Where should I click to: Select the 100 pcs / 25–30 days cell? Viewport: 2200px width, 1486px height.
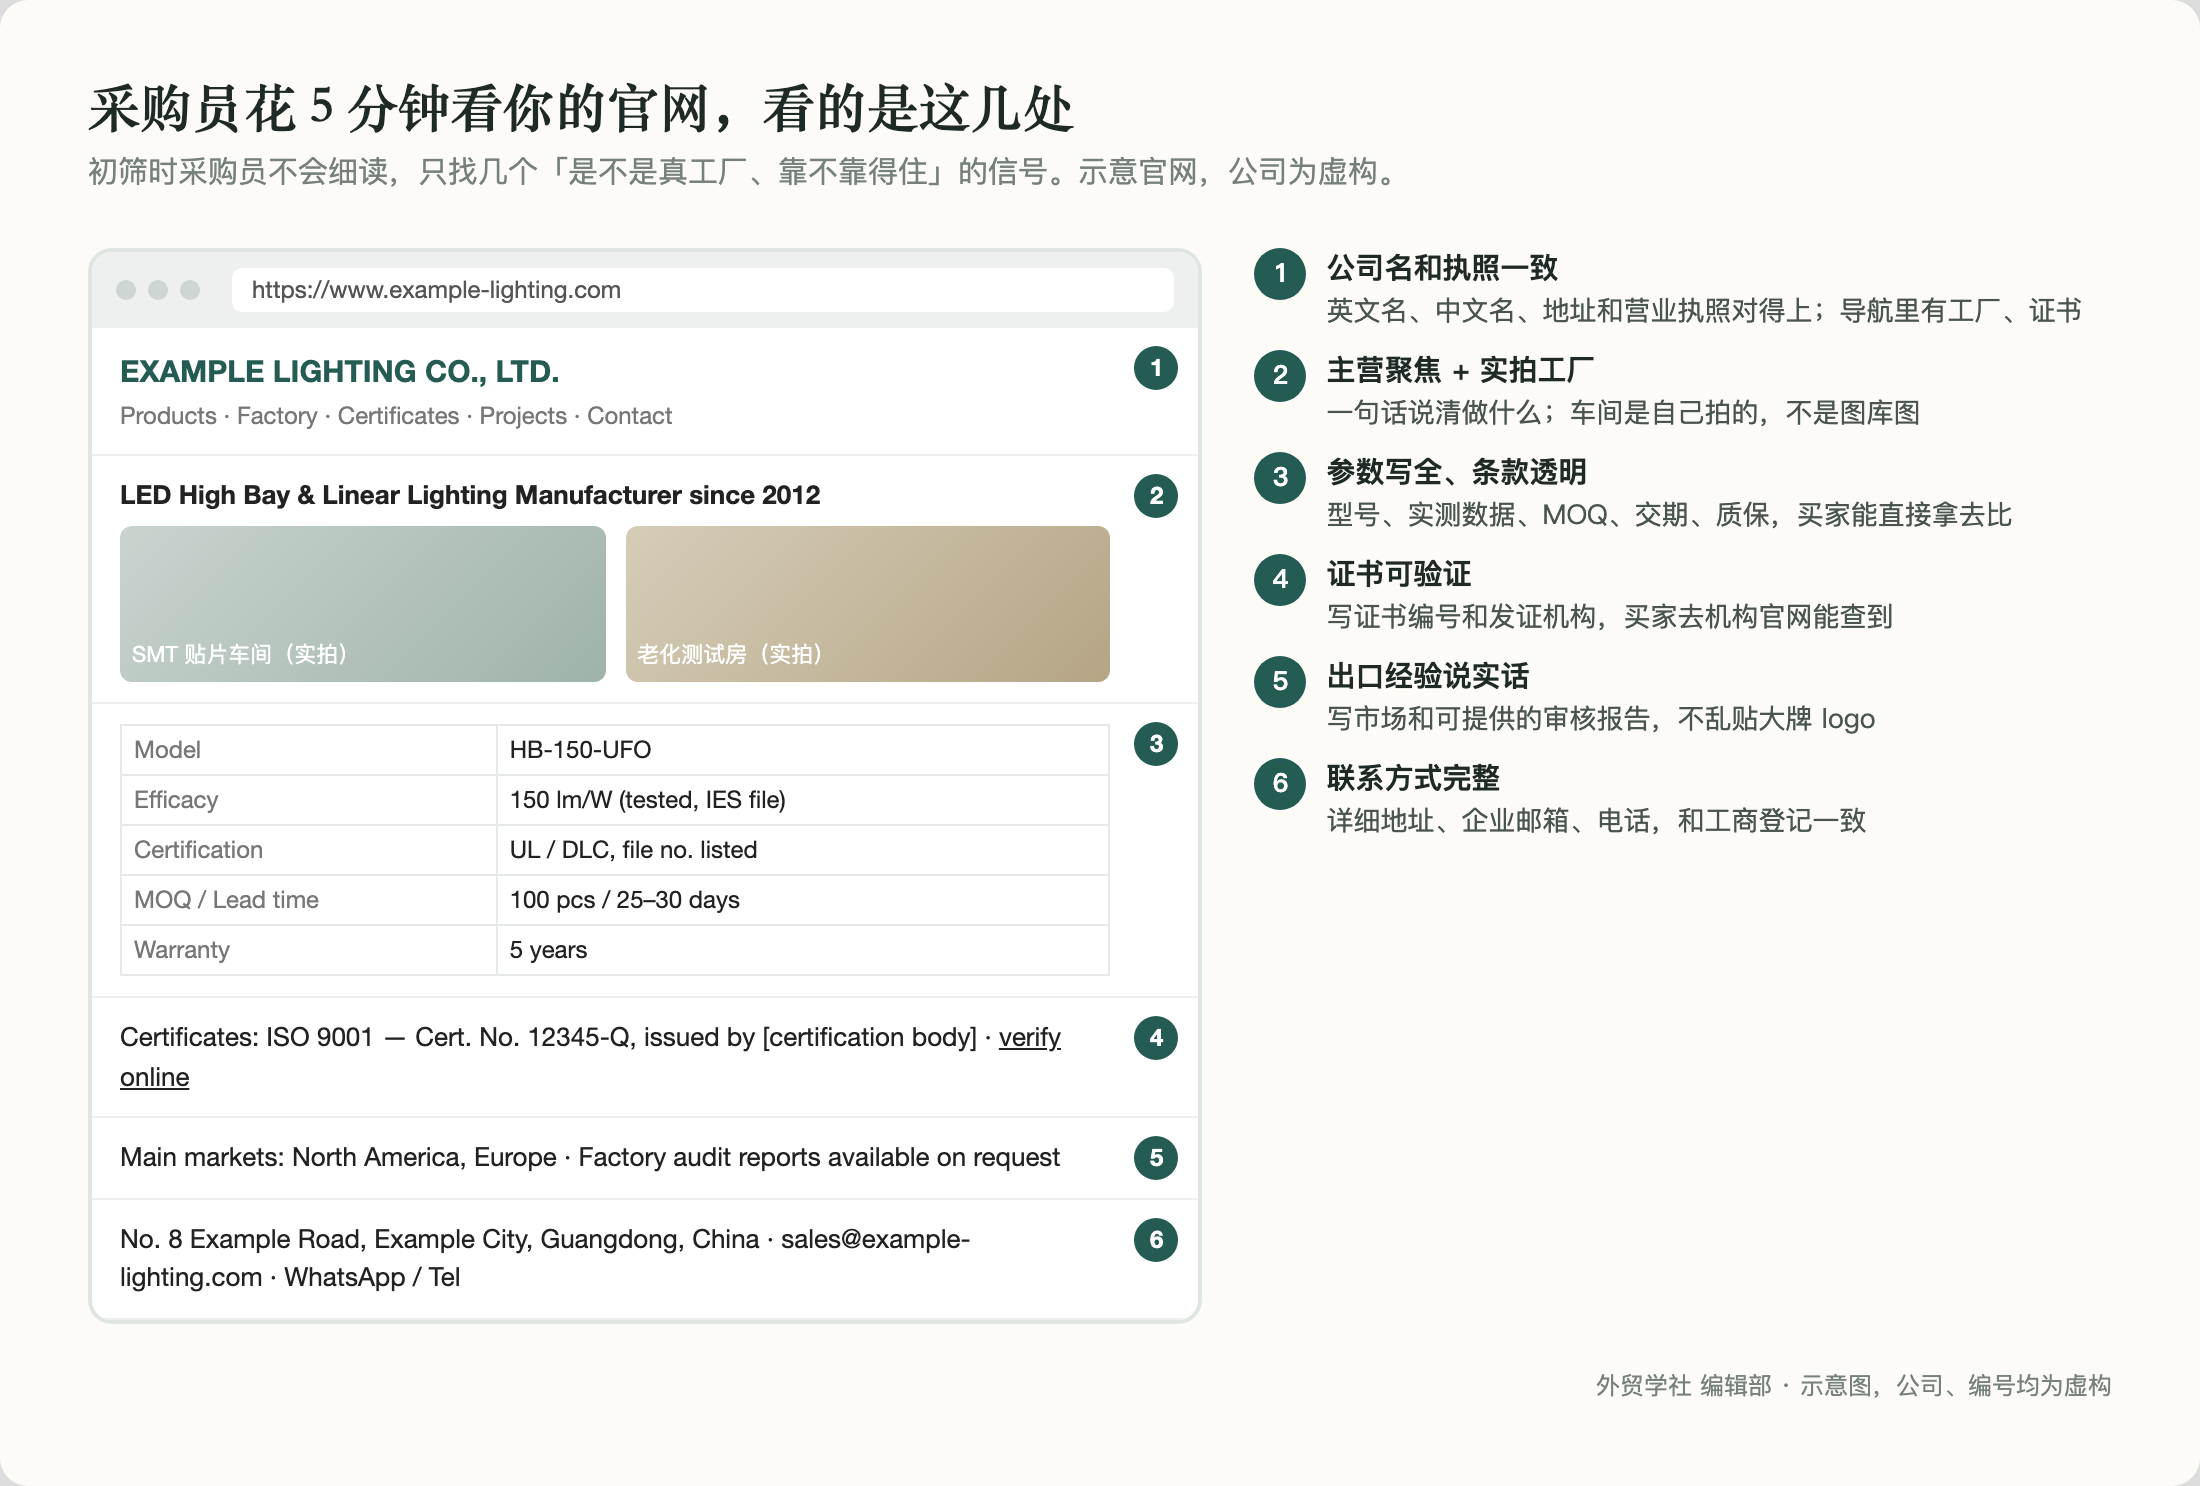point(803,900)
